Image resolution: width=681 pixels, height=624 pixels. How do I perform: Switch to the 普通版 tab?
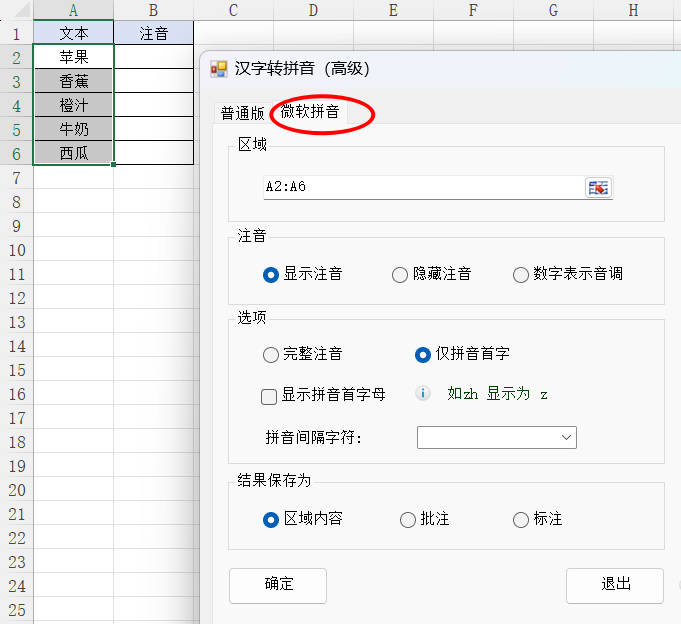tap(242, 113)
